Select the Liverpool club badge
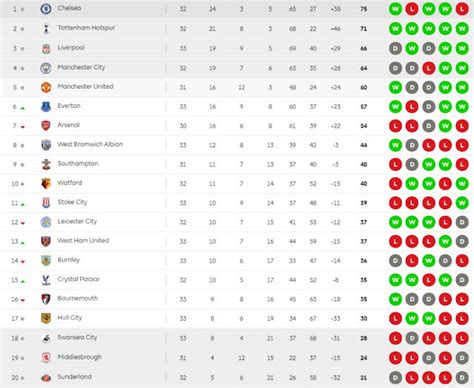 point(46,49)
